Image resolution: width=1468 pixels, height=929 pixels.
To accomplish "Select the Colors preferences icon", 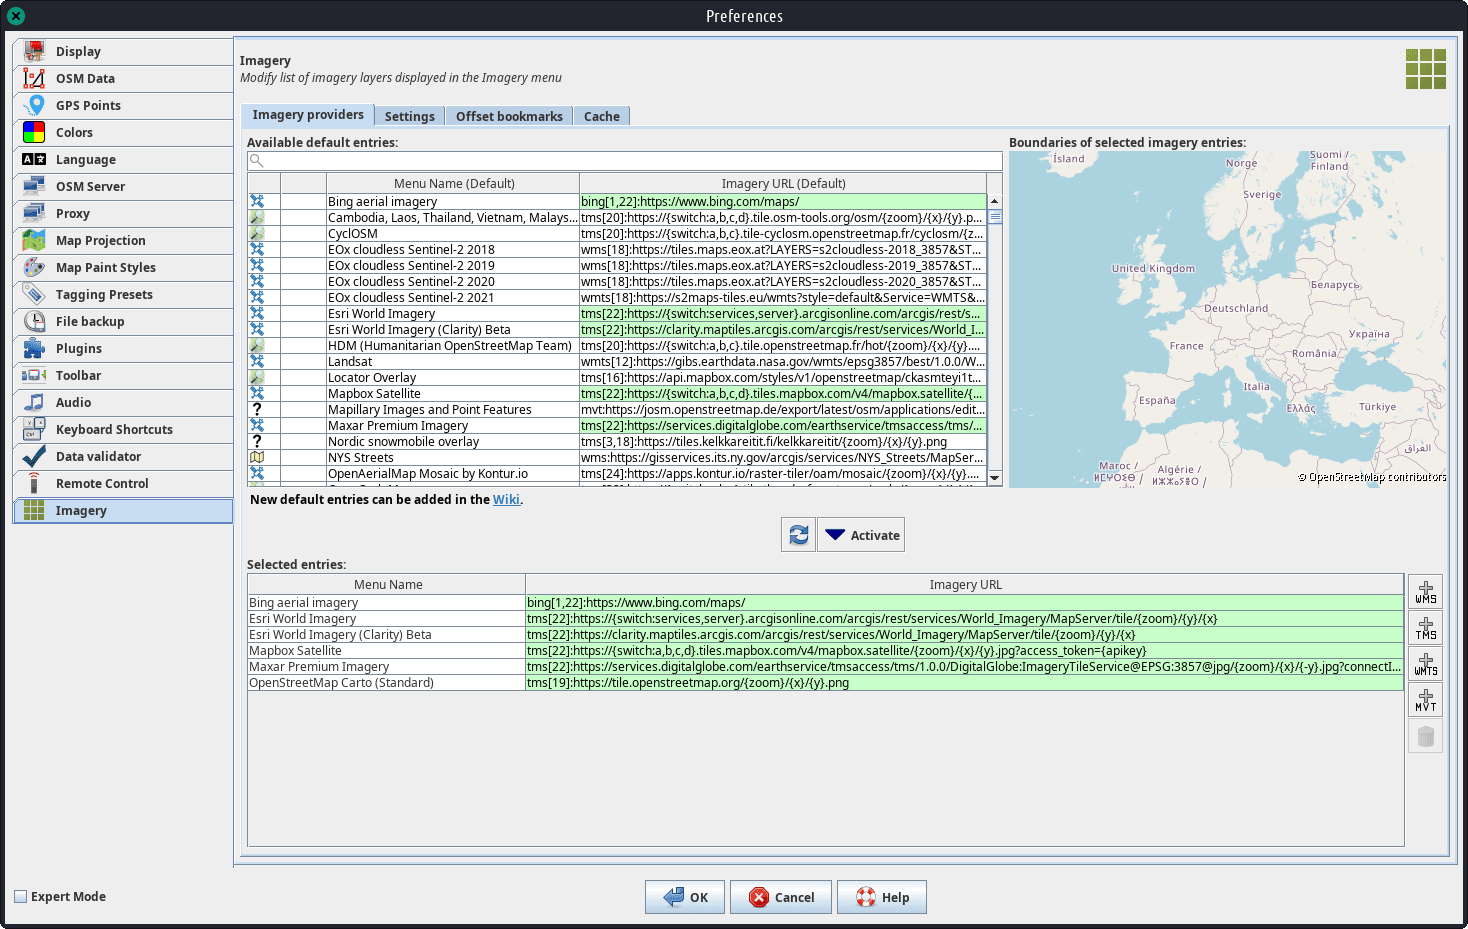I will (x=34, y=132).
